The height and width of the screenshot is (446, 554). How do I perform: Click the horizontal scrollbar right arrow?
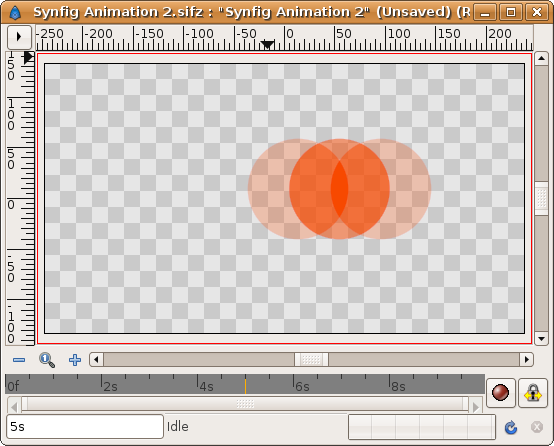pyautogui.click(x=526, y=360)
